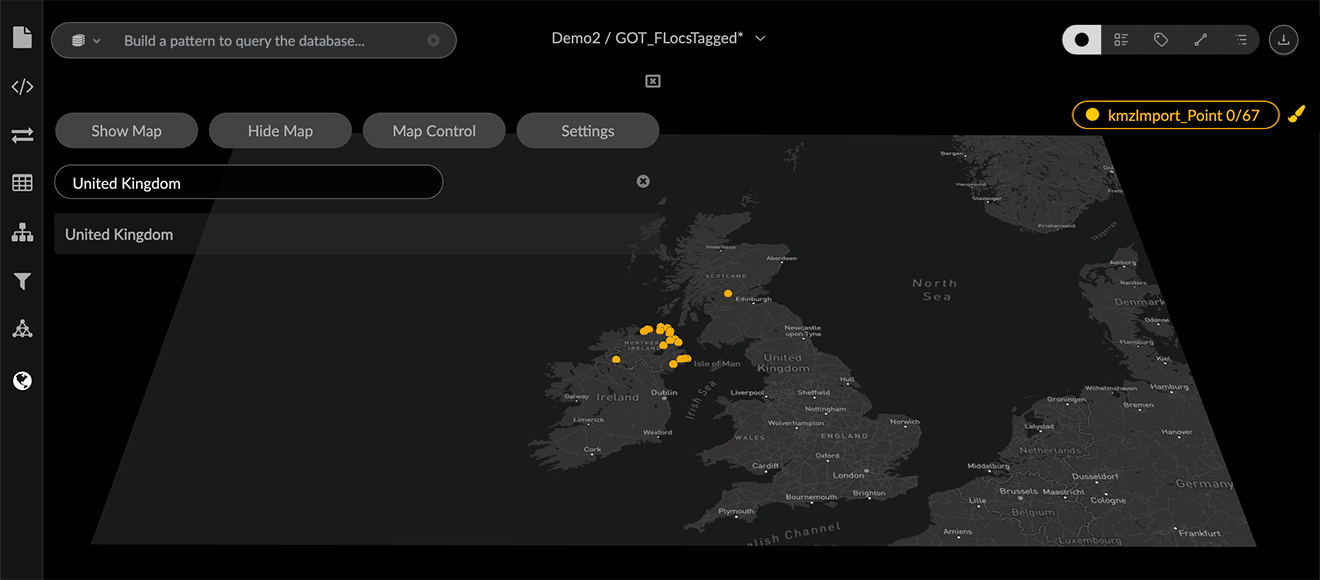Open the globe map view in sidebar
Image resolution: width=1320 pixels, height=580 pixels.
(22, 380)
